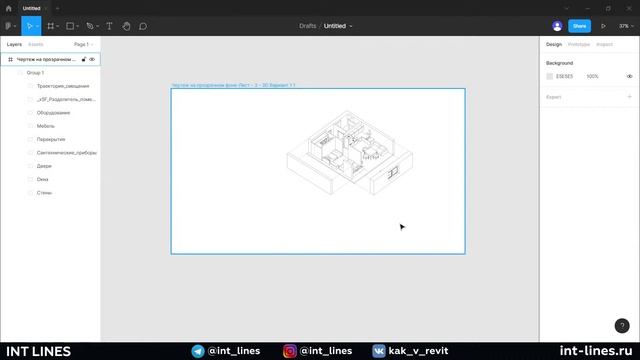Viewport: 640px width, 360px height.
Task: Open the Shape tools dropdown arrow
Action: pyautogui.click(x=77, y=27)
